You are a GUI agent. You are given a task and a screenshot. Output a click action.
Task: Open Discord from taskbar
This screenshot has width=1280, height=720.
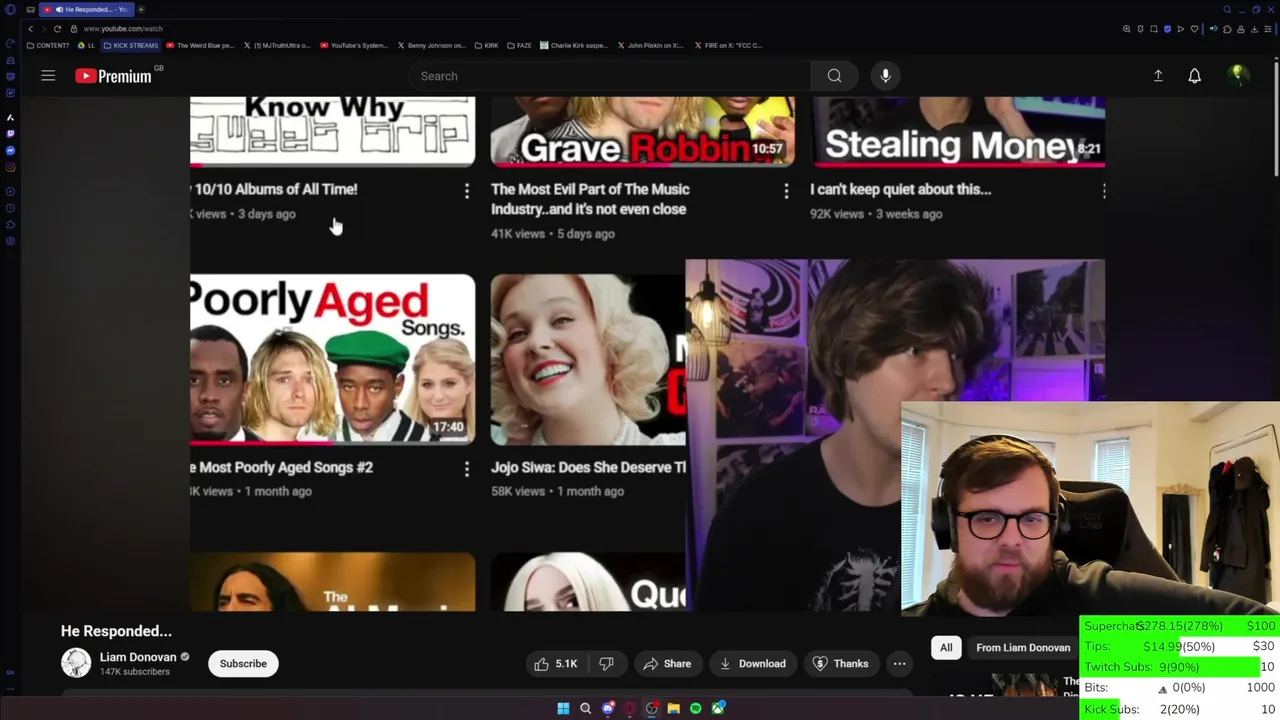607,708
